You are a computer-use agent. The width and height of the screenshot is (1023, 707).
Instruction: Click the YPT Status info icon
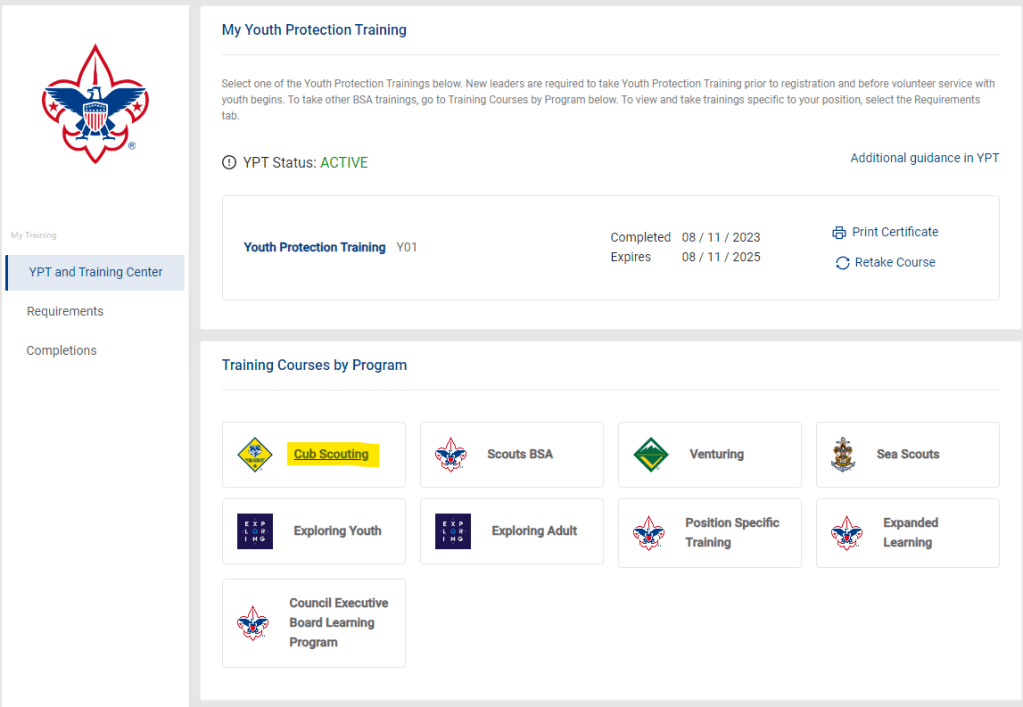(x=229, y=163)
